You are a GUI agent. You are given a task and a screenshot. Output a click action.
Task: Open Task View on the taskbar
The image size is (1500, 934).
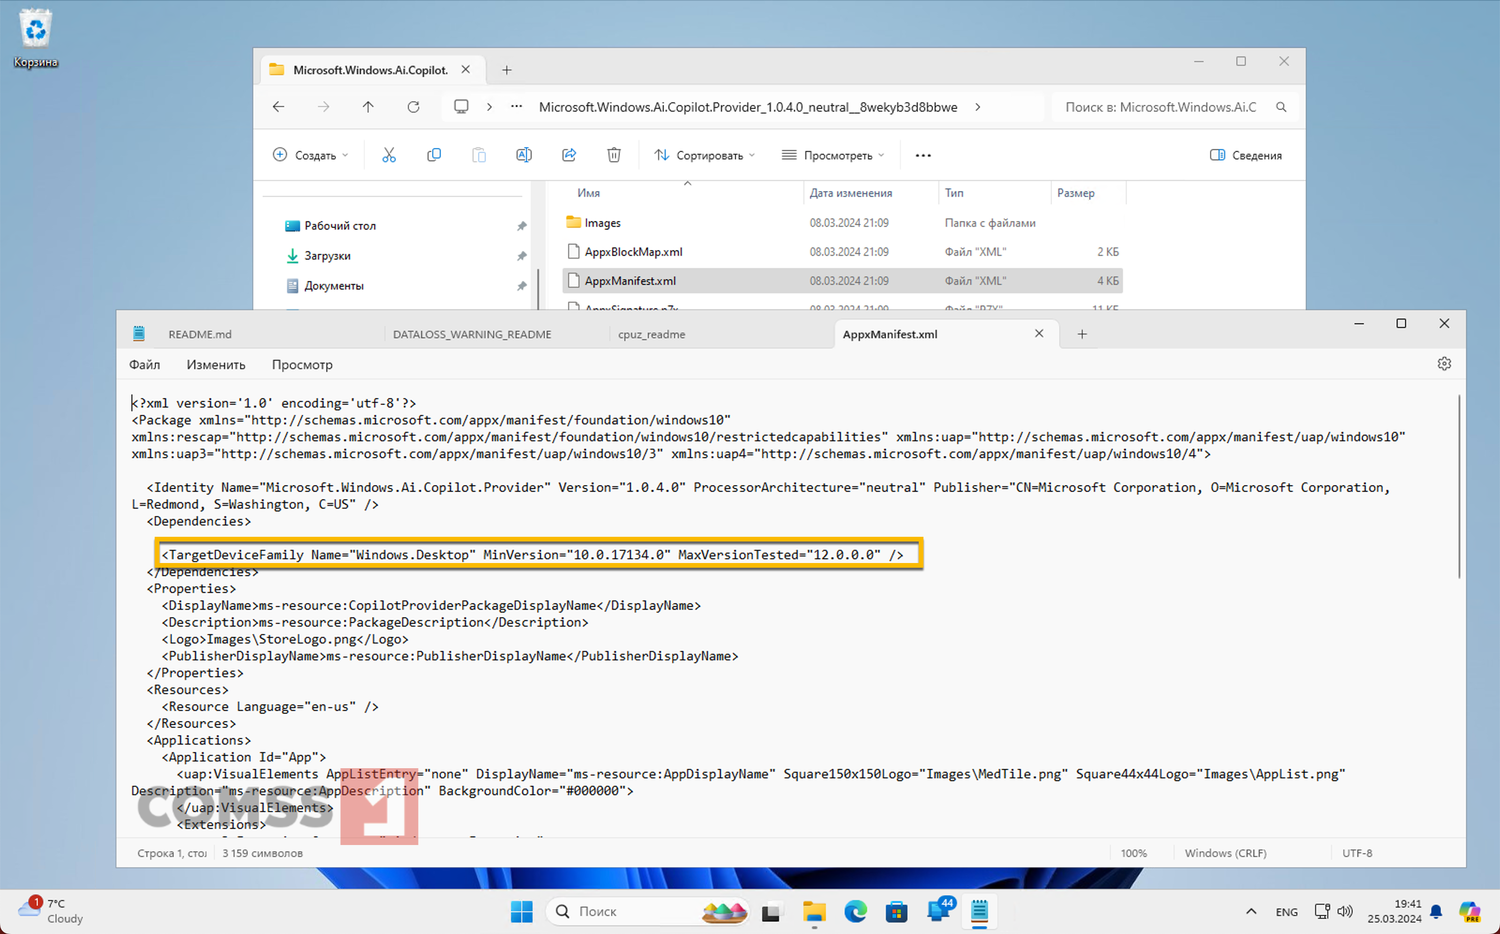pos(771,912)
